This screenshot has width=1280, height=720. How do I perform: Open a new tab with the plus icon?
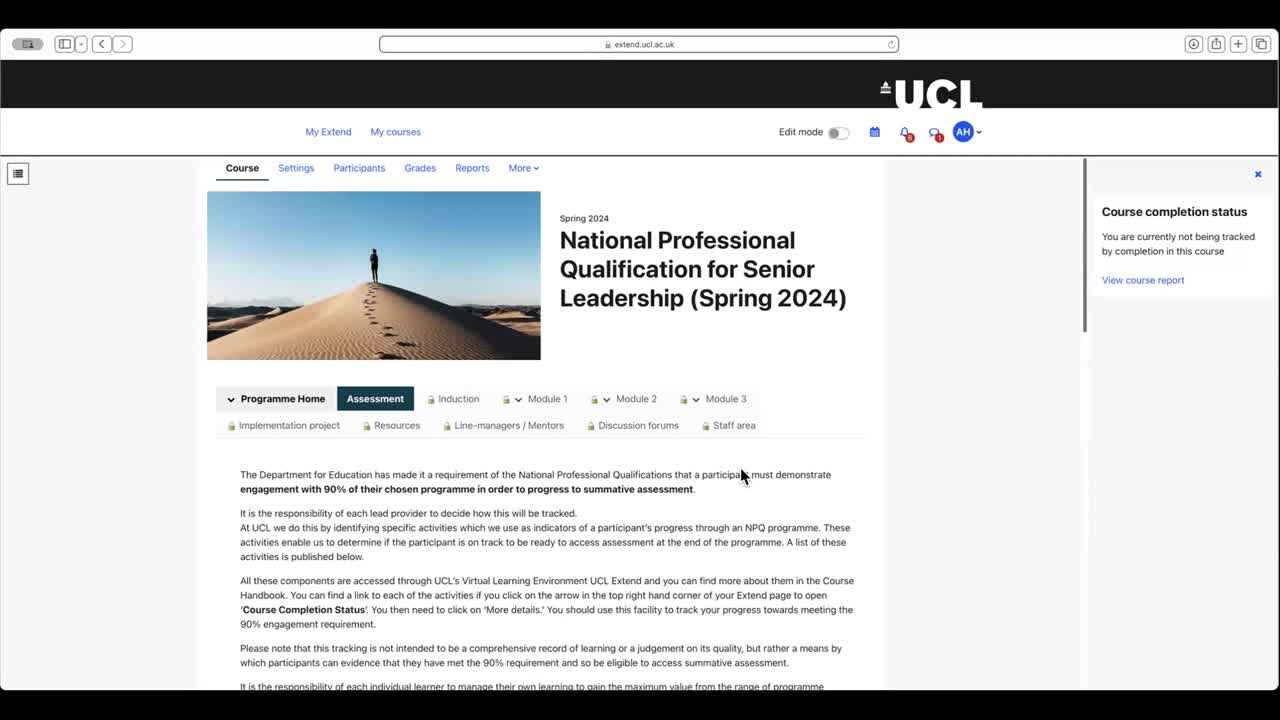click(x=1237, y=44)
